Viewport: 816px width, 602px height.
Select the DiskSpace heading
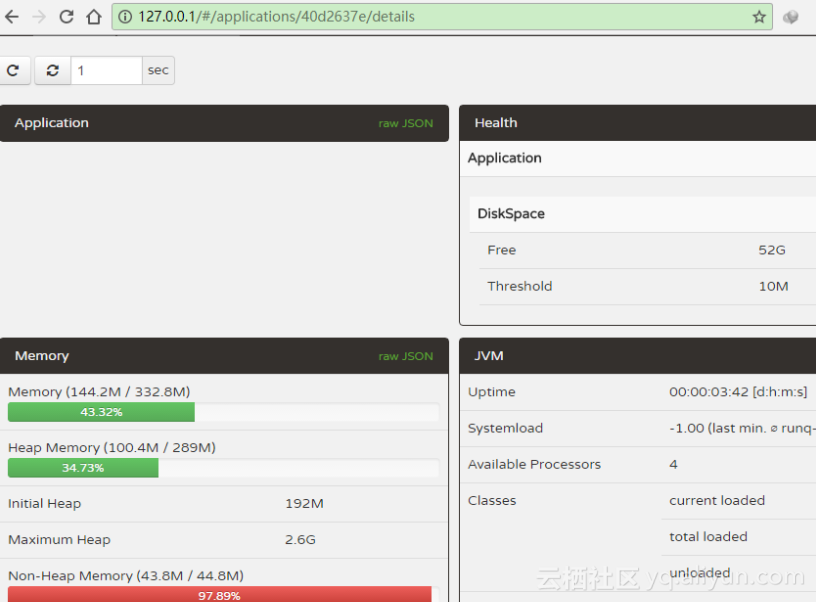tap(511, 214)
